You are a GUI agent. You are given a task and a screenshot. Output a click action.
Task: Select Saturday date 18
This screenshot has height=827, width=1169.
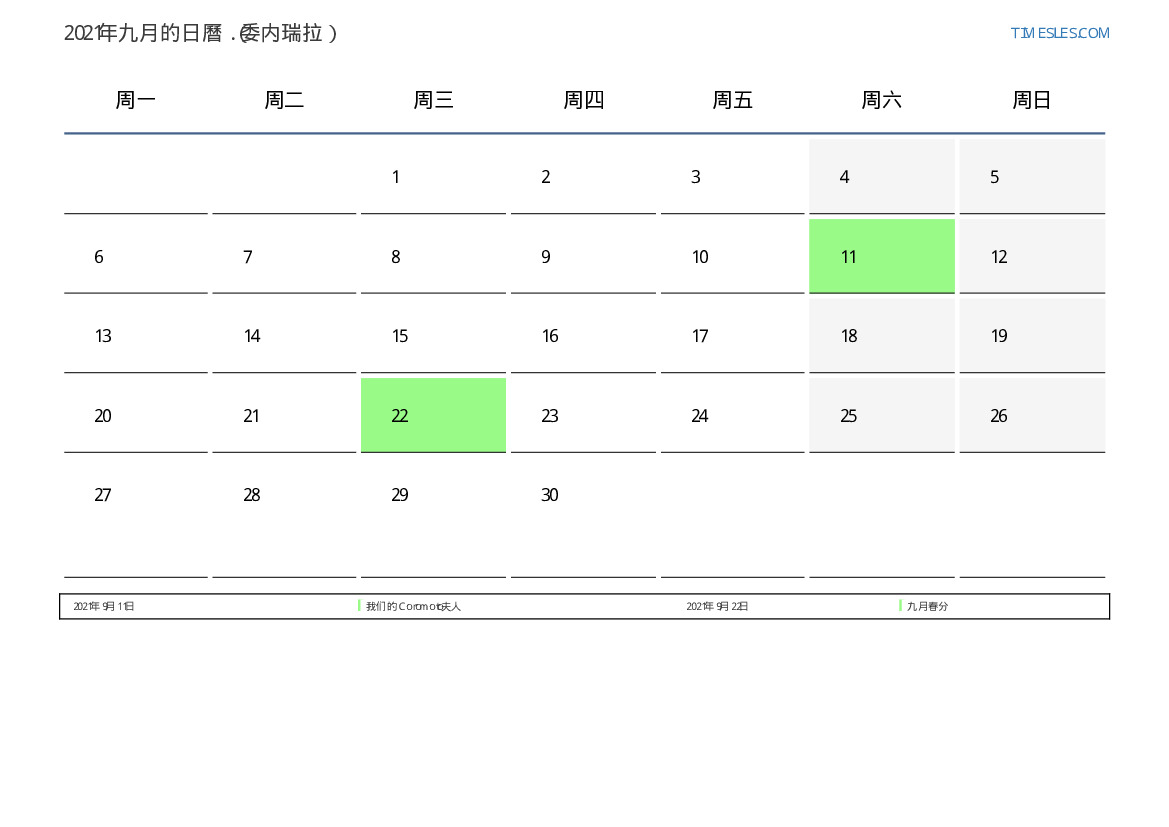[881, 336]
